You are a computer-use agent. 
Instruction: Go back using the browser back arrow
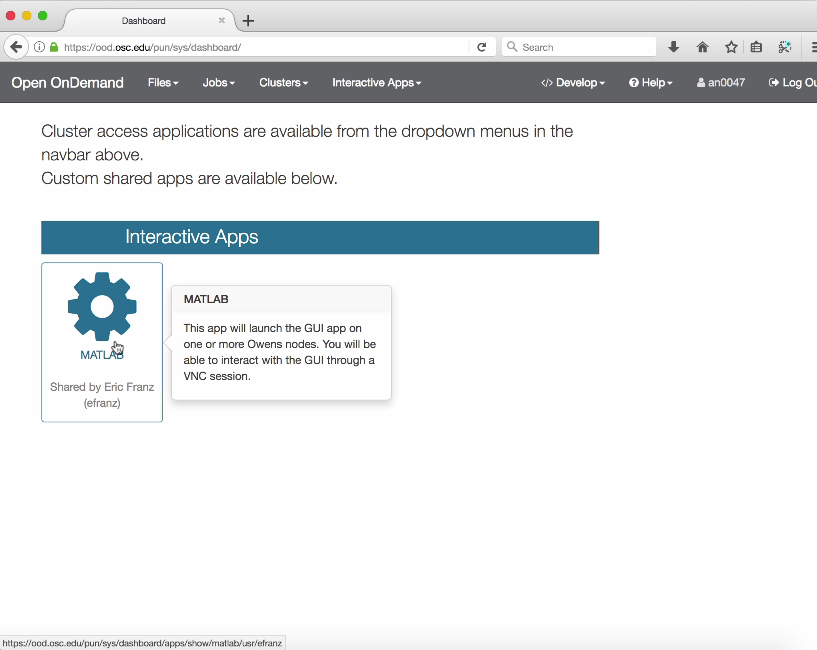(16, 47)
